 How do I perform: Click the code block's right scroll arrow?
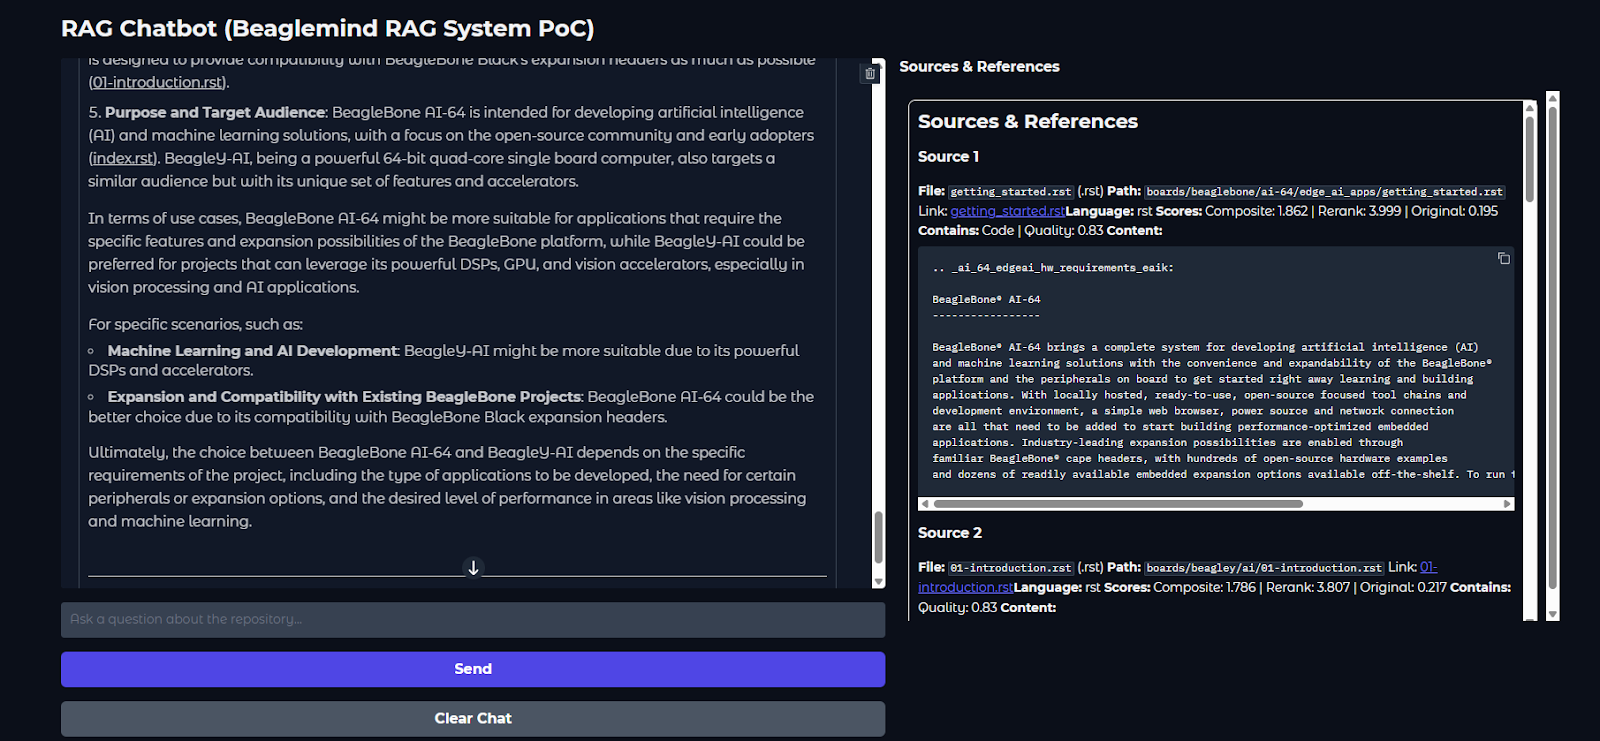(1507, 504)
